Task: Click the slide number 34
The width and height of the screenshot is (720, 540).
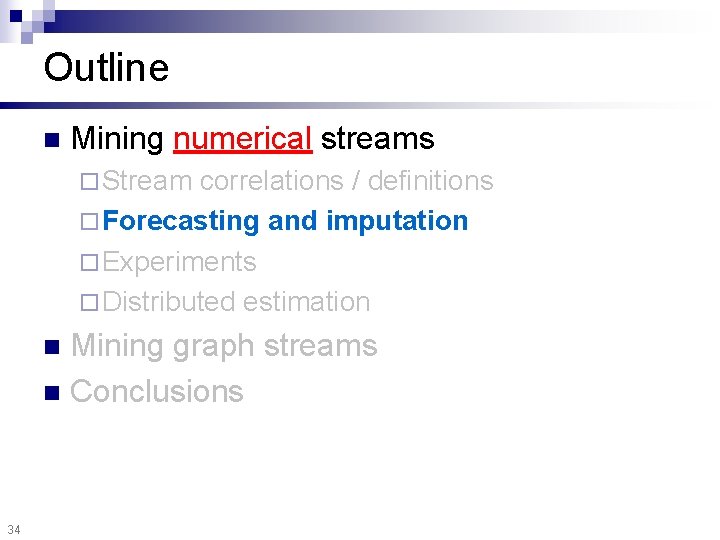Action: 14,529
